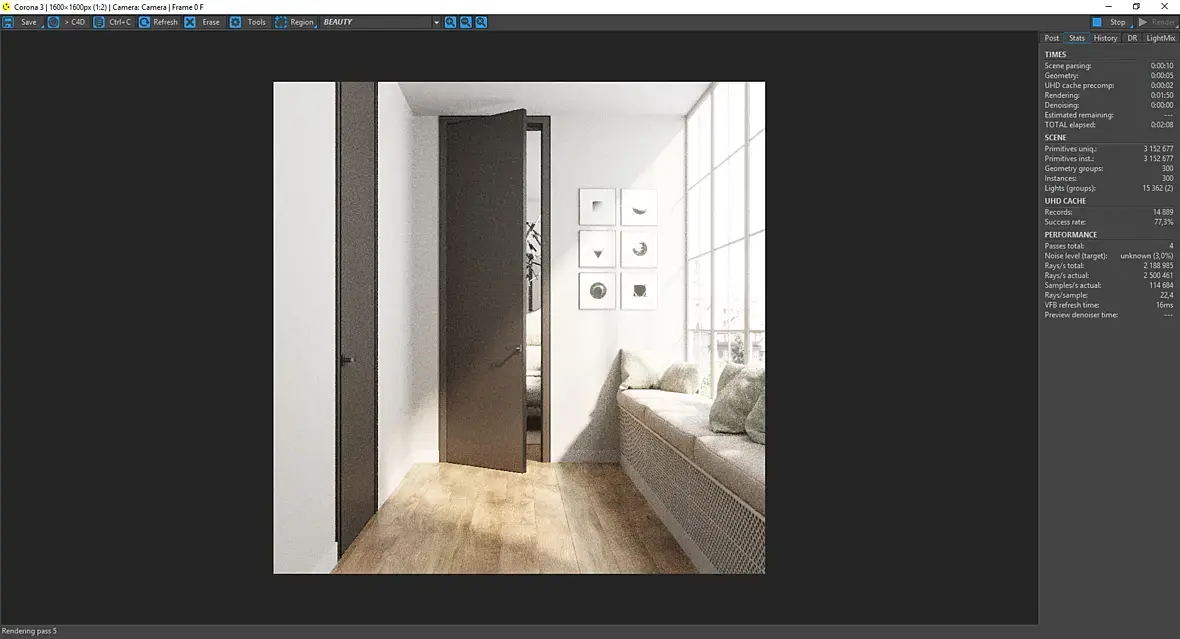Click the 'Primitives inst.' row
The height and width of the screenshot is (639, 1180).
(x=1109, y=159)
